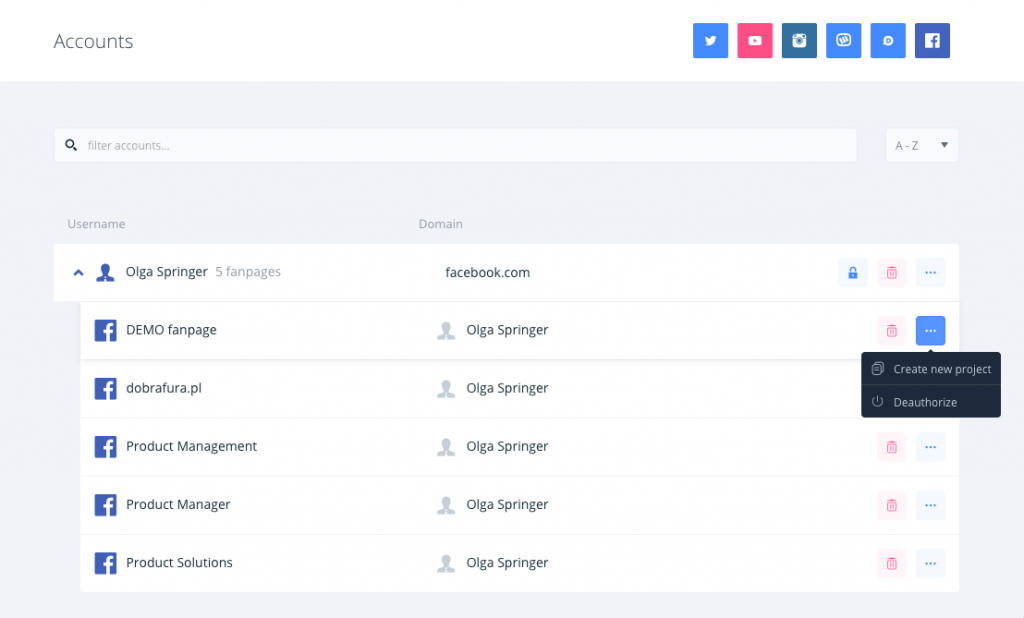Click the Product Solutions fanpage name
Viewport: 1024px width, 618px height.
(179, 563)
